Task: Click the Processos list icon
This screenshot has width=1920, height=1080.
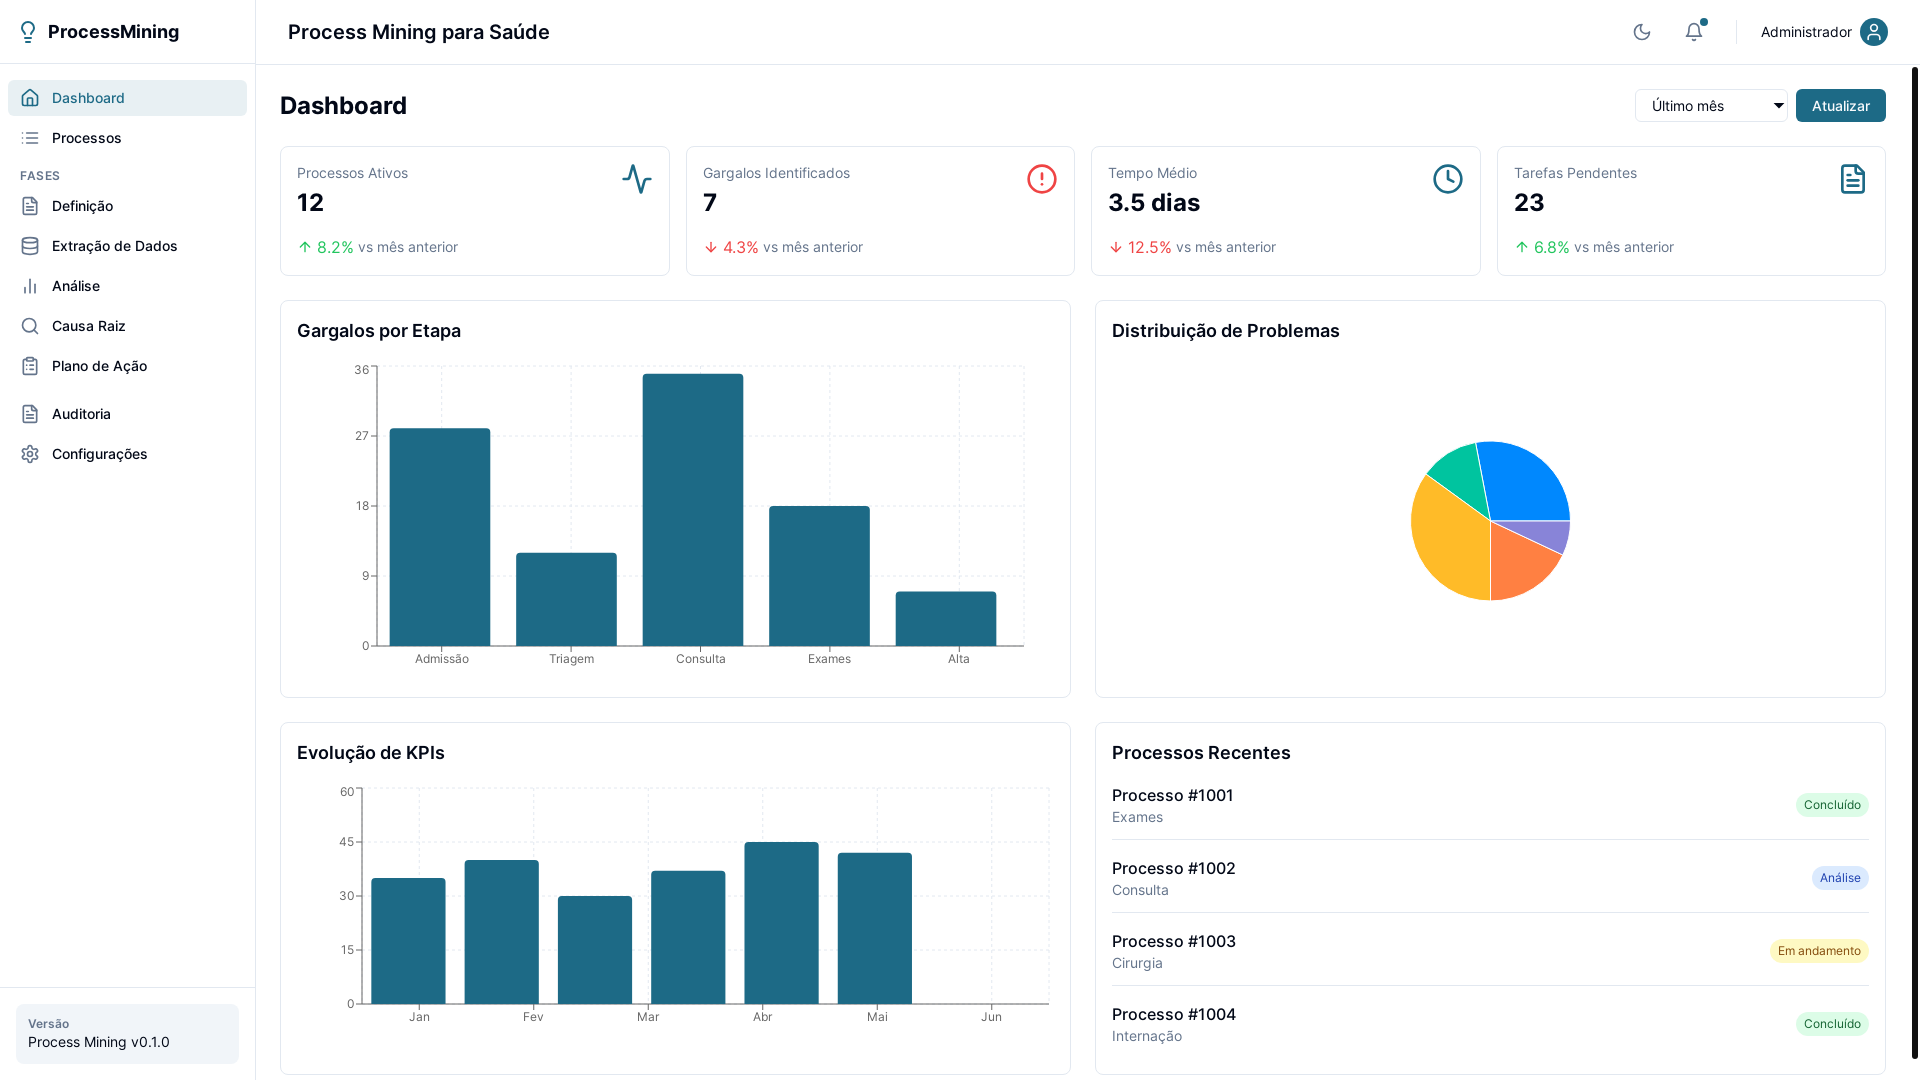Action: (x=30, y=138)
